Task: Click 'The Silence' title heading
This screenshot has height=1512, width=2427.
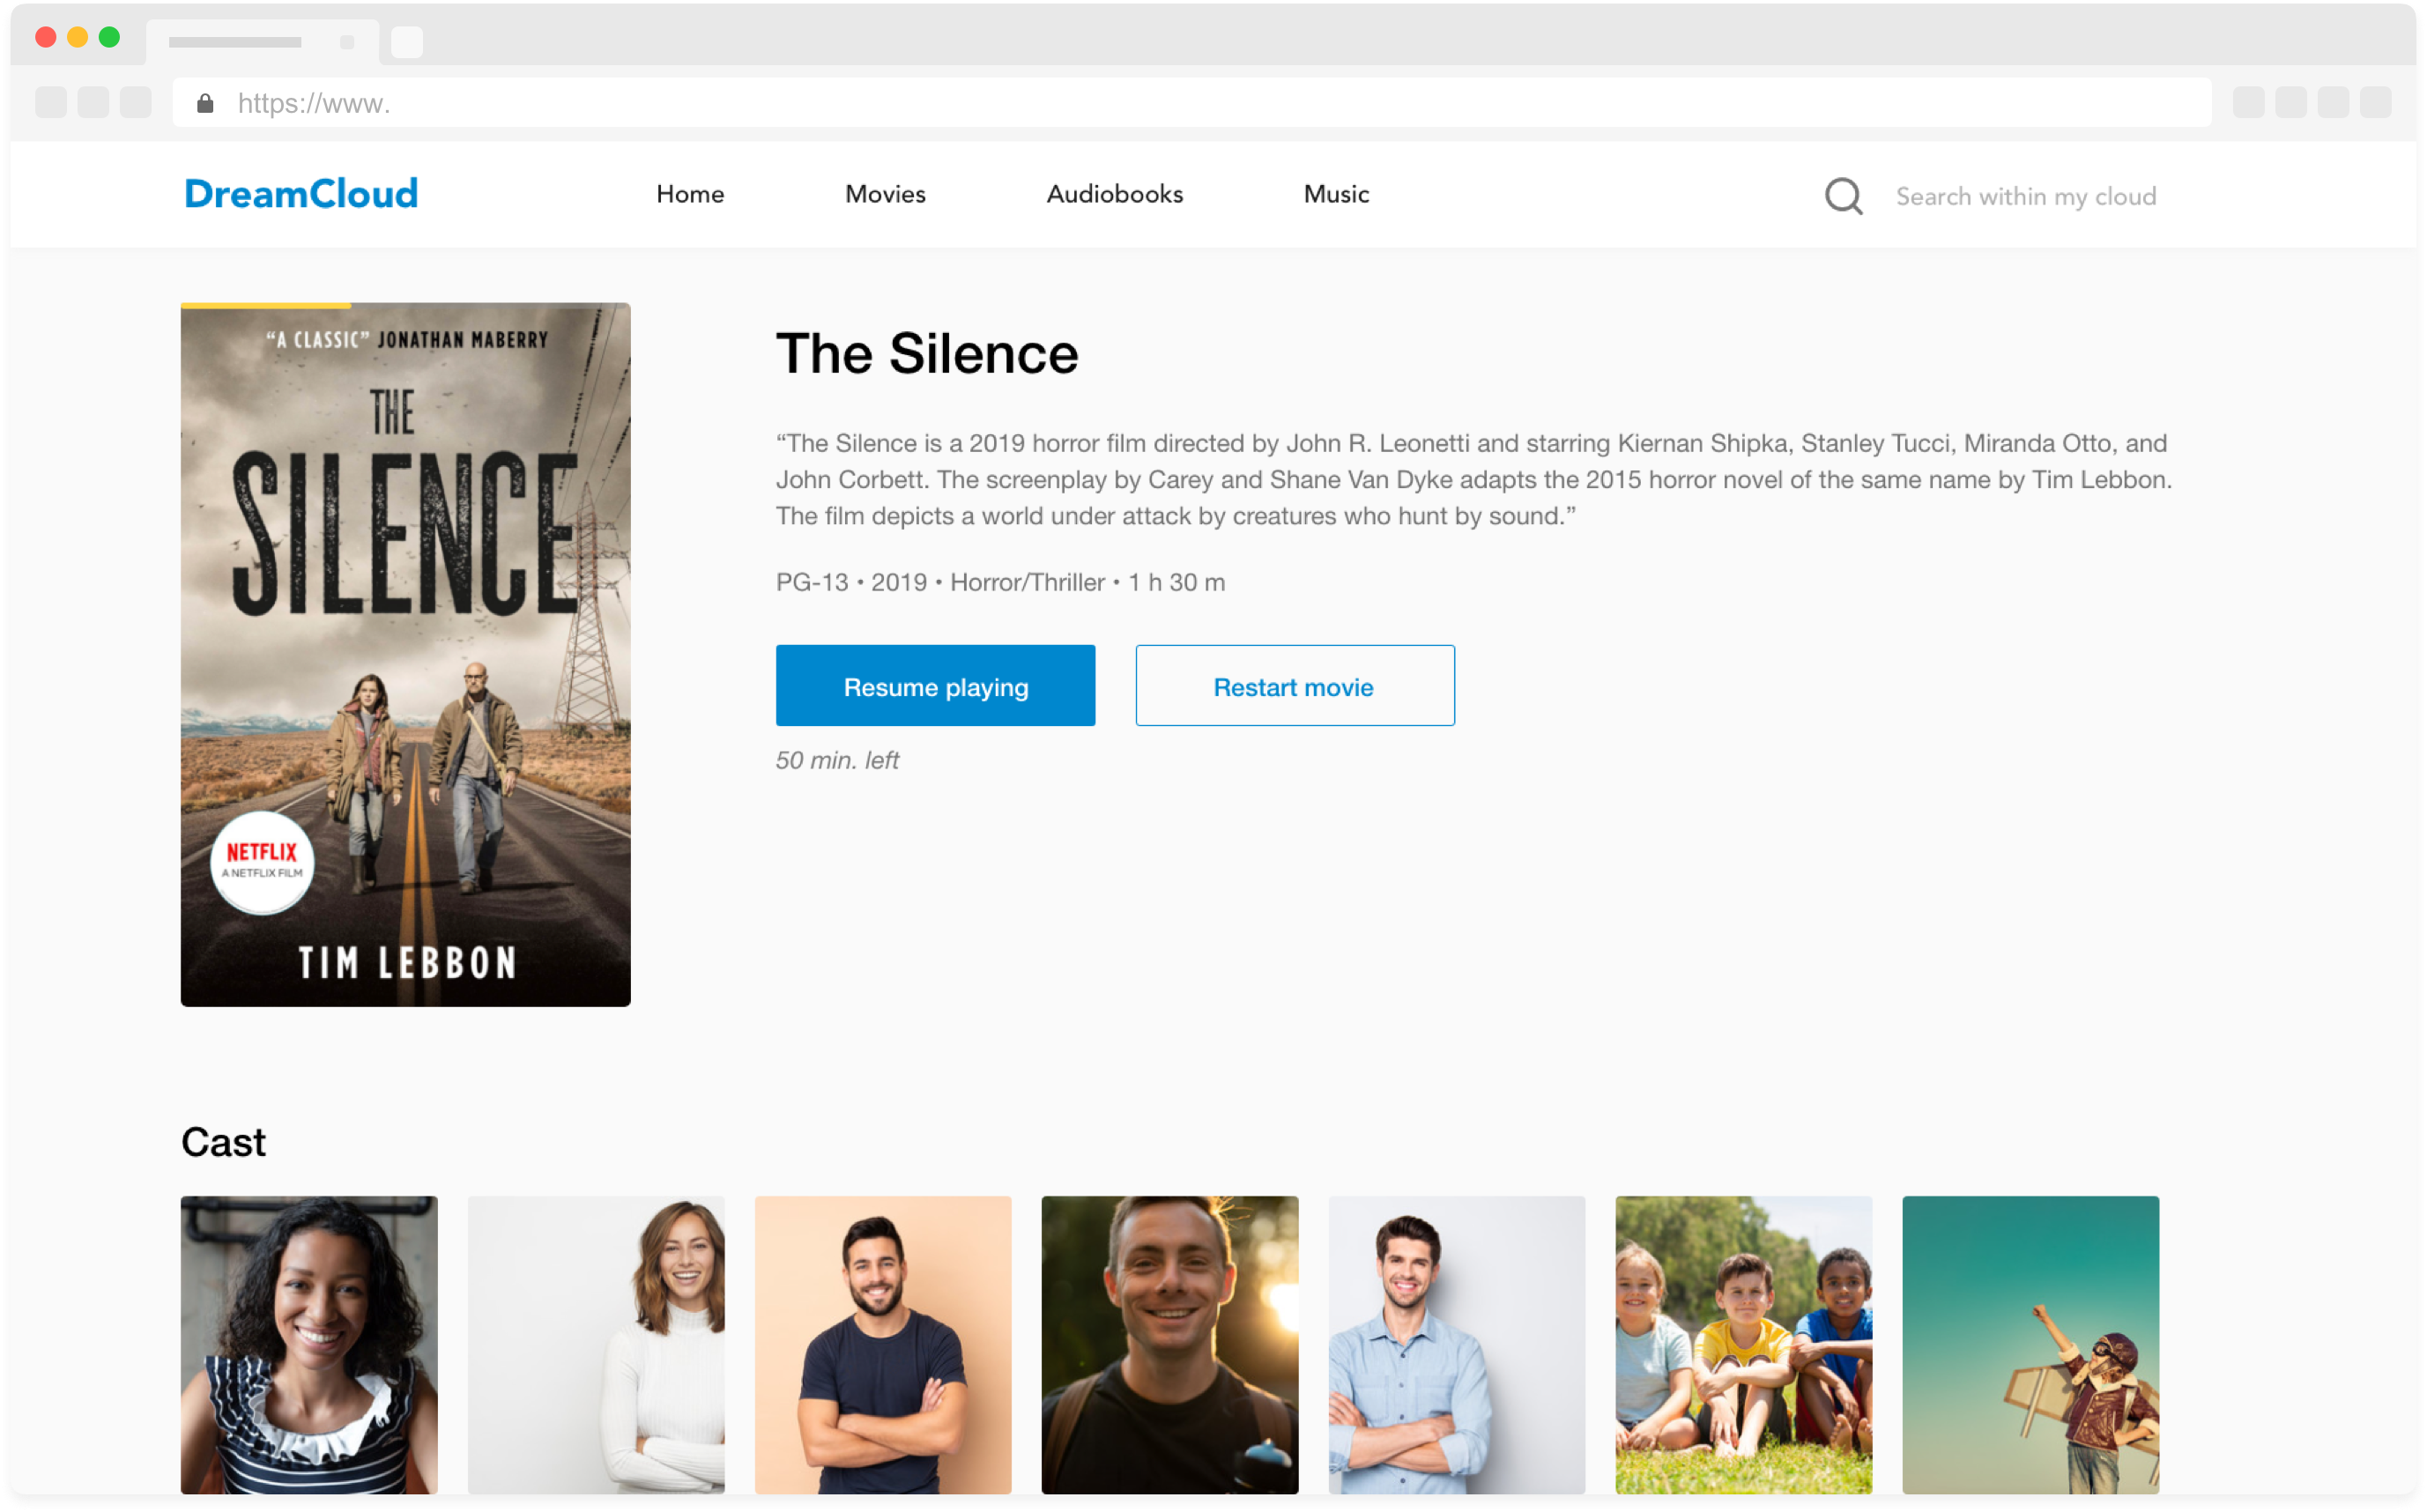Action: [x=927, y=354]
